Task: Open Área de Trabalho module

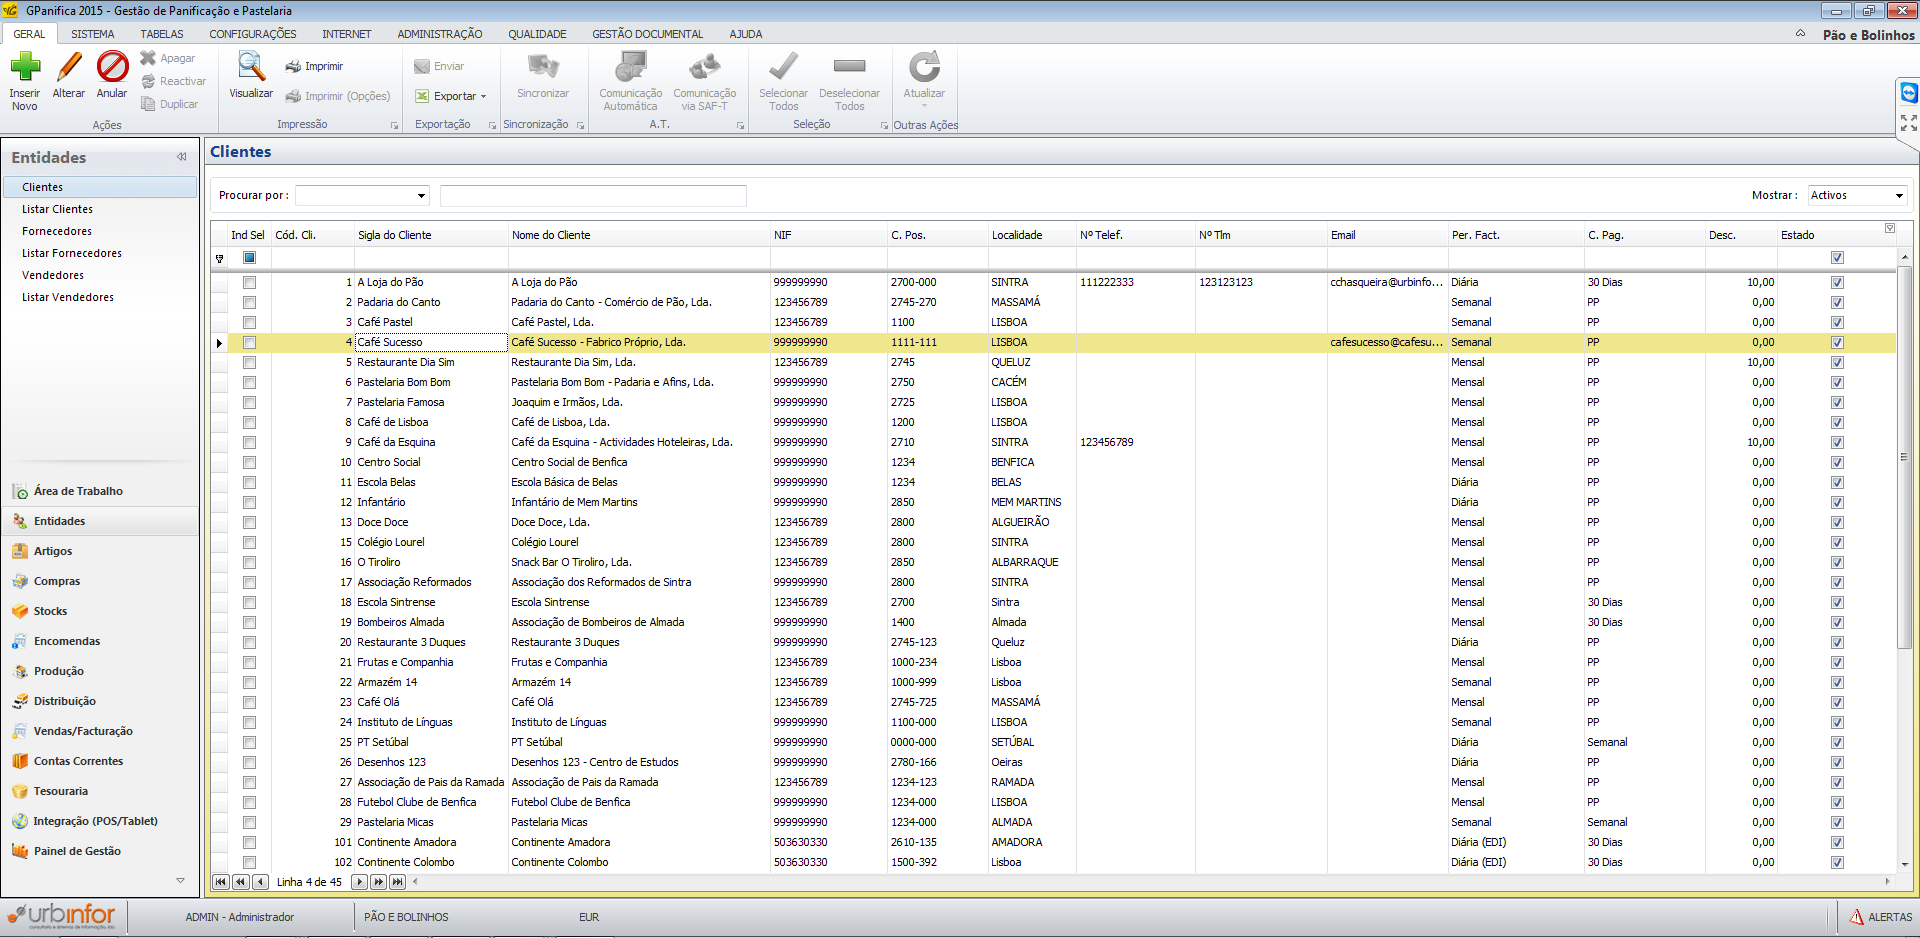Action: point(100,491)
